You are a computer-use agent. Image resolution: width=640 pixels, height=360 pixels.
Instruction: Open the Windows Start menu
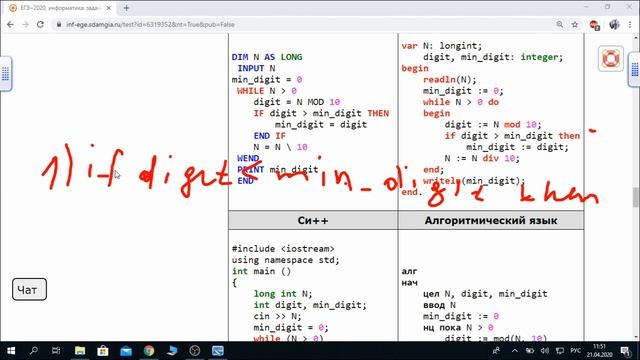pyautogui.click(x=11, y=351)
